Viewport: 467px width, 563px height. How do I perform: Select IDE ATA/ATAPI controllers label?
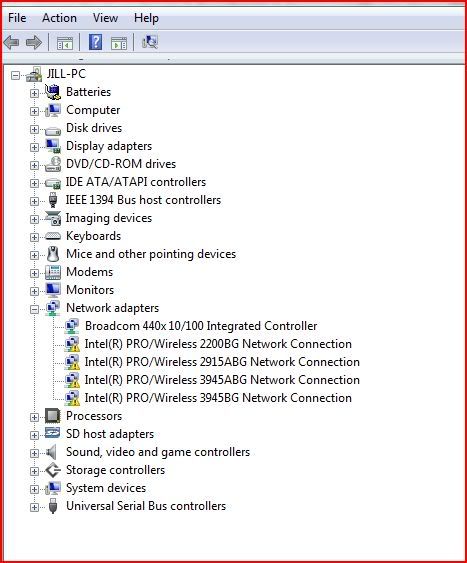136,182
